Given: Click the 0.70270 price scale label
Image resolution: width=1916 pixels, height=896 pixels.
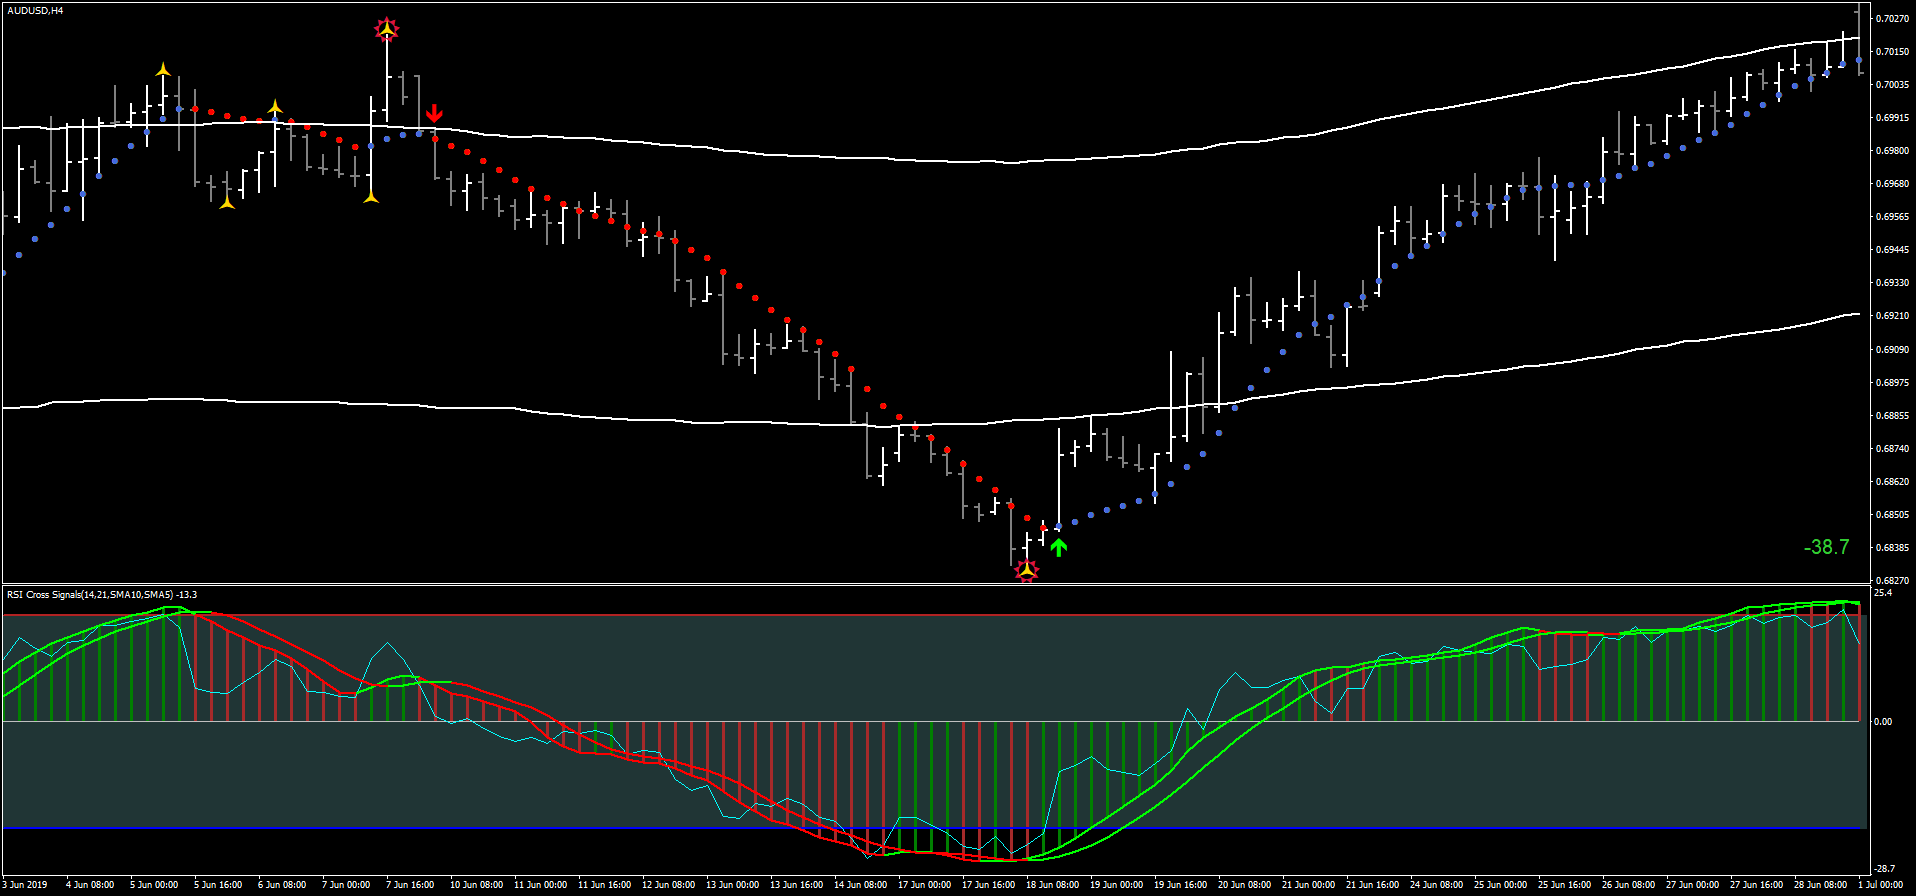Looking at the screenshot, I should (x=1892, y=18).
